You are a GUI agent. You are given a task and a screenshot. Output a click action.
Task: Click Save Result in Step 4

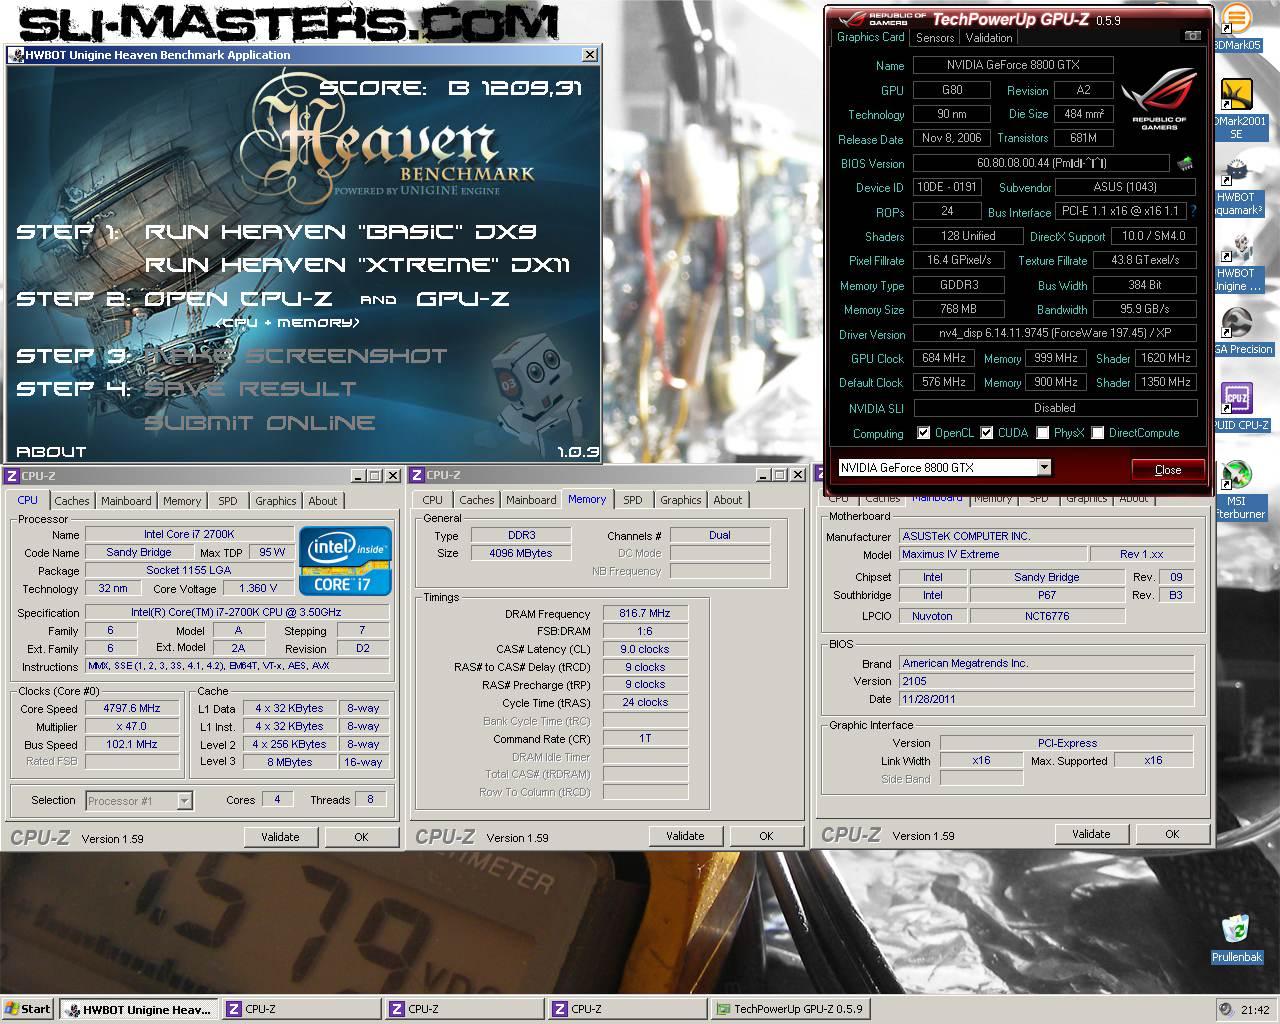(x=251, y=389)
